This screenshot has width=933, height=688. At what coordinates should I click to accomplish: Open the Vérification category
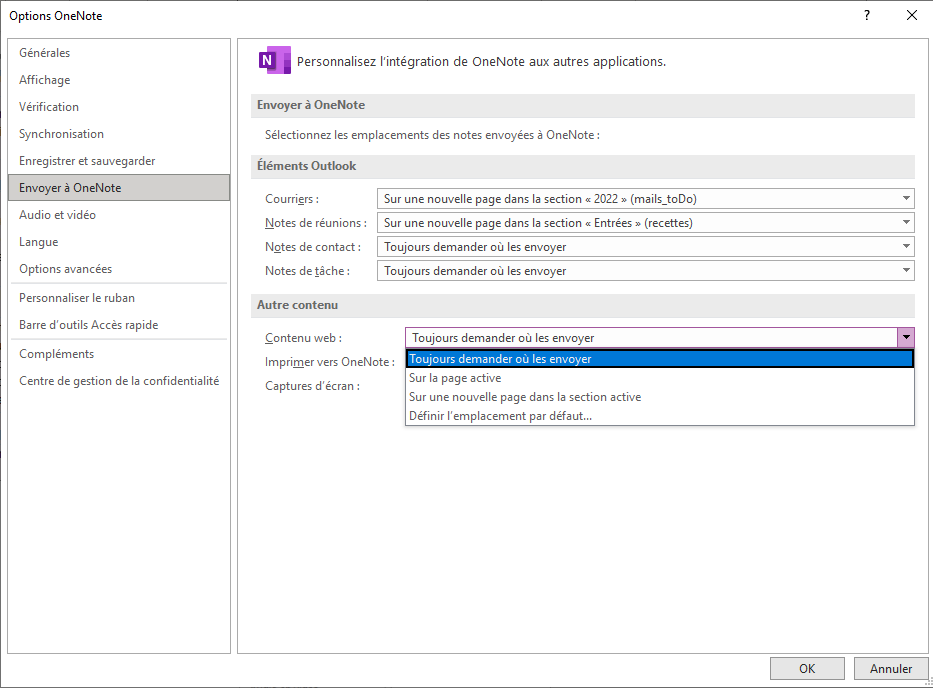click(119, 107)
